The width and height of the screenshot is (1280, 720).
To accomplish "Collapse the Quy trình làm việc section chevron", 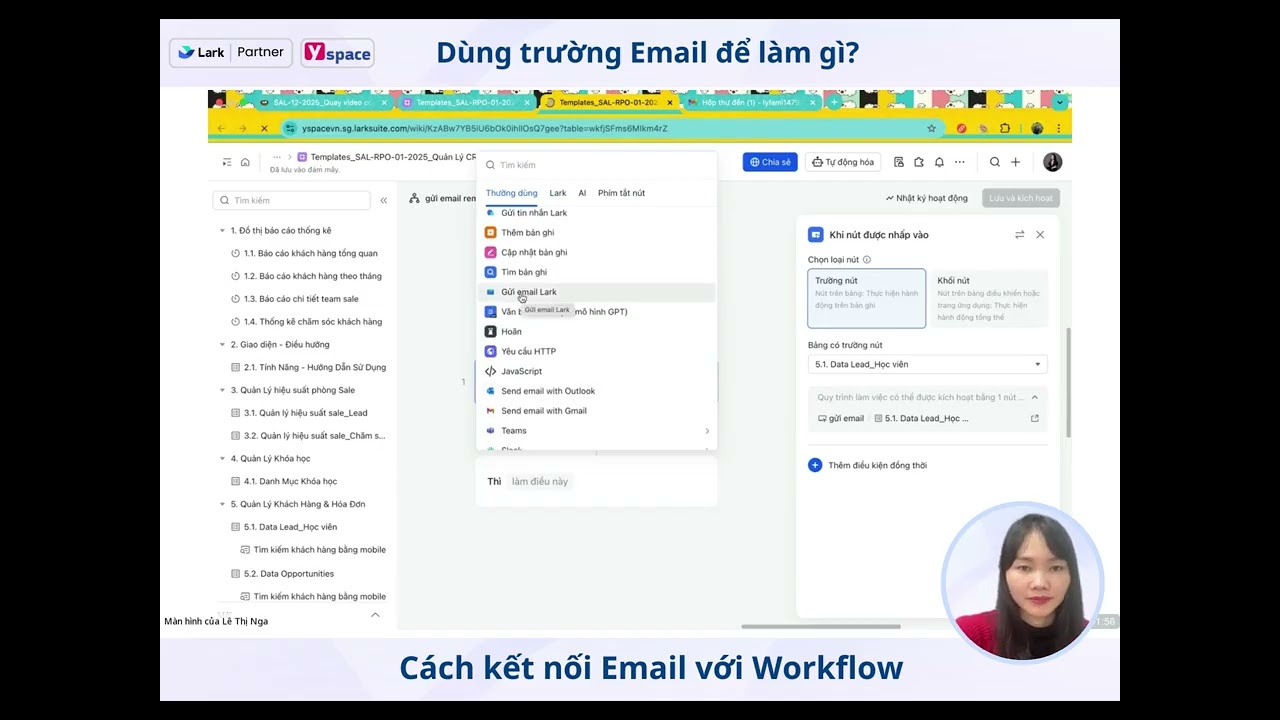I will (1035, 397).
